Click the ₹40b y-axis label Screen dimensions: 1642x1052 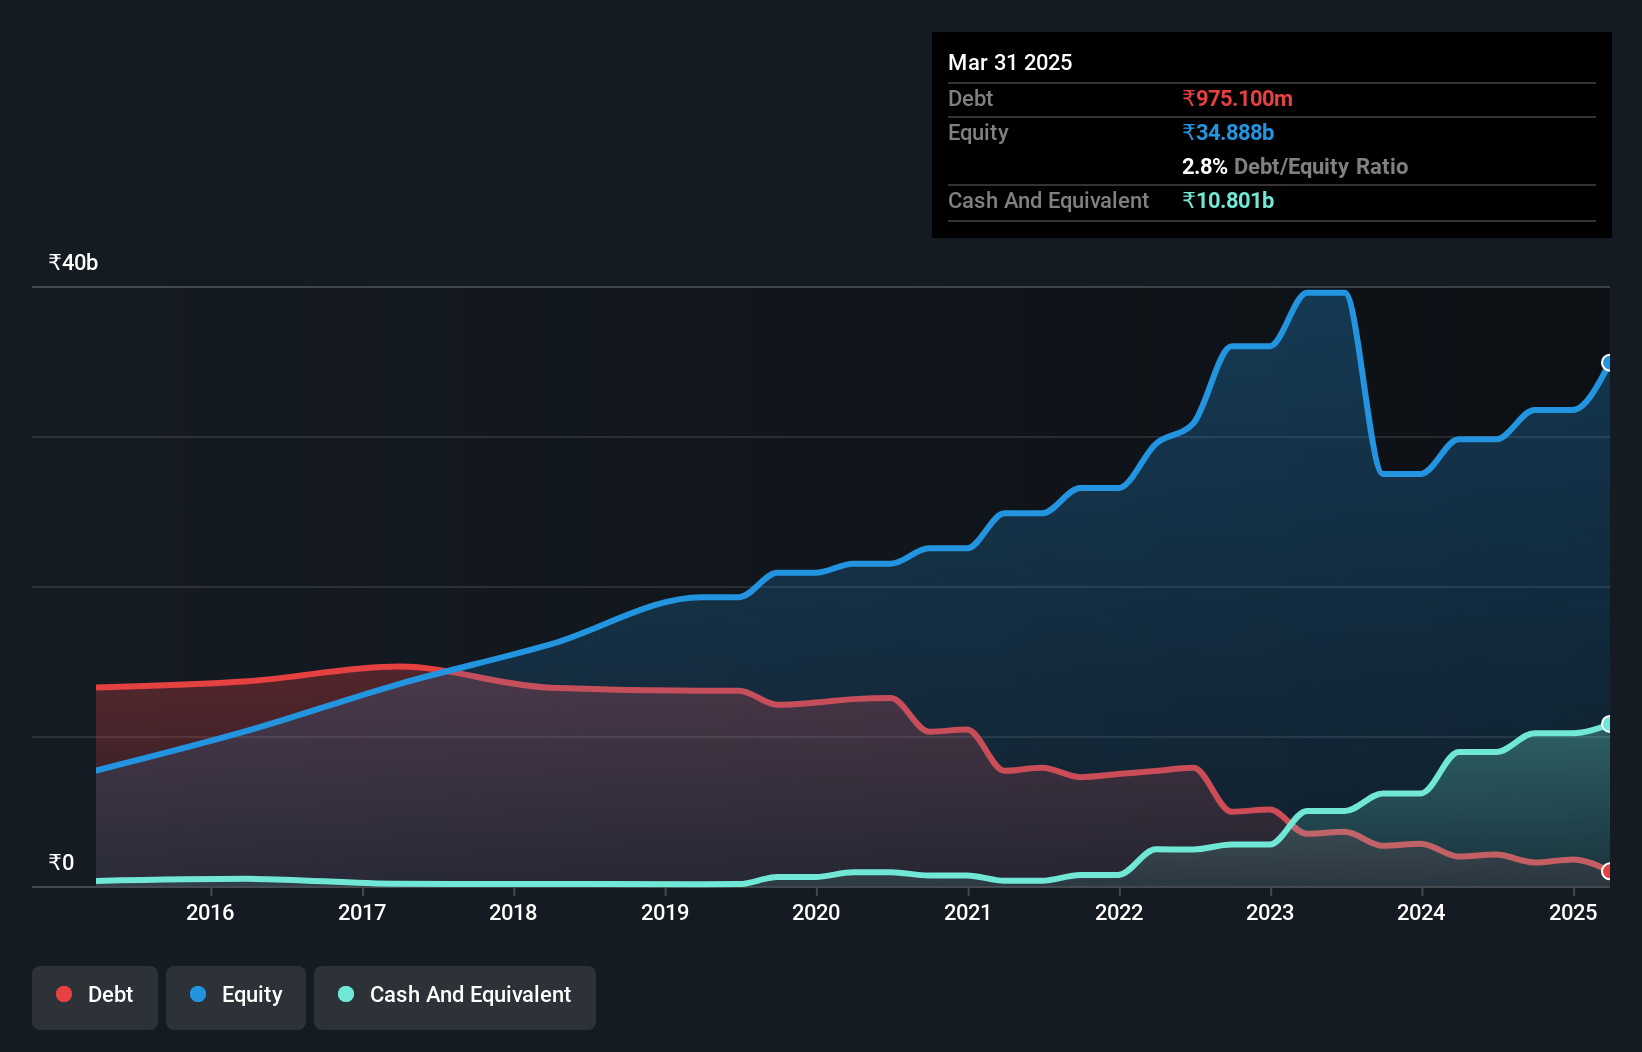(x=73, y=262)
